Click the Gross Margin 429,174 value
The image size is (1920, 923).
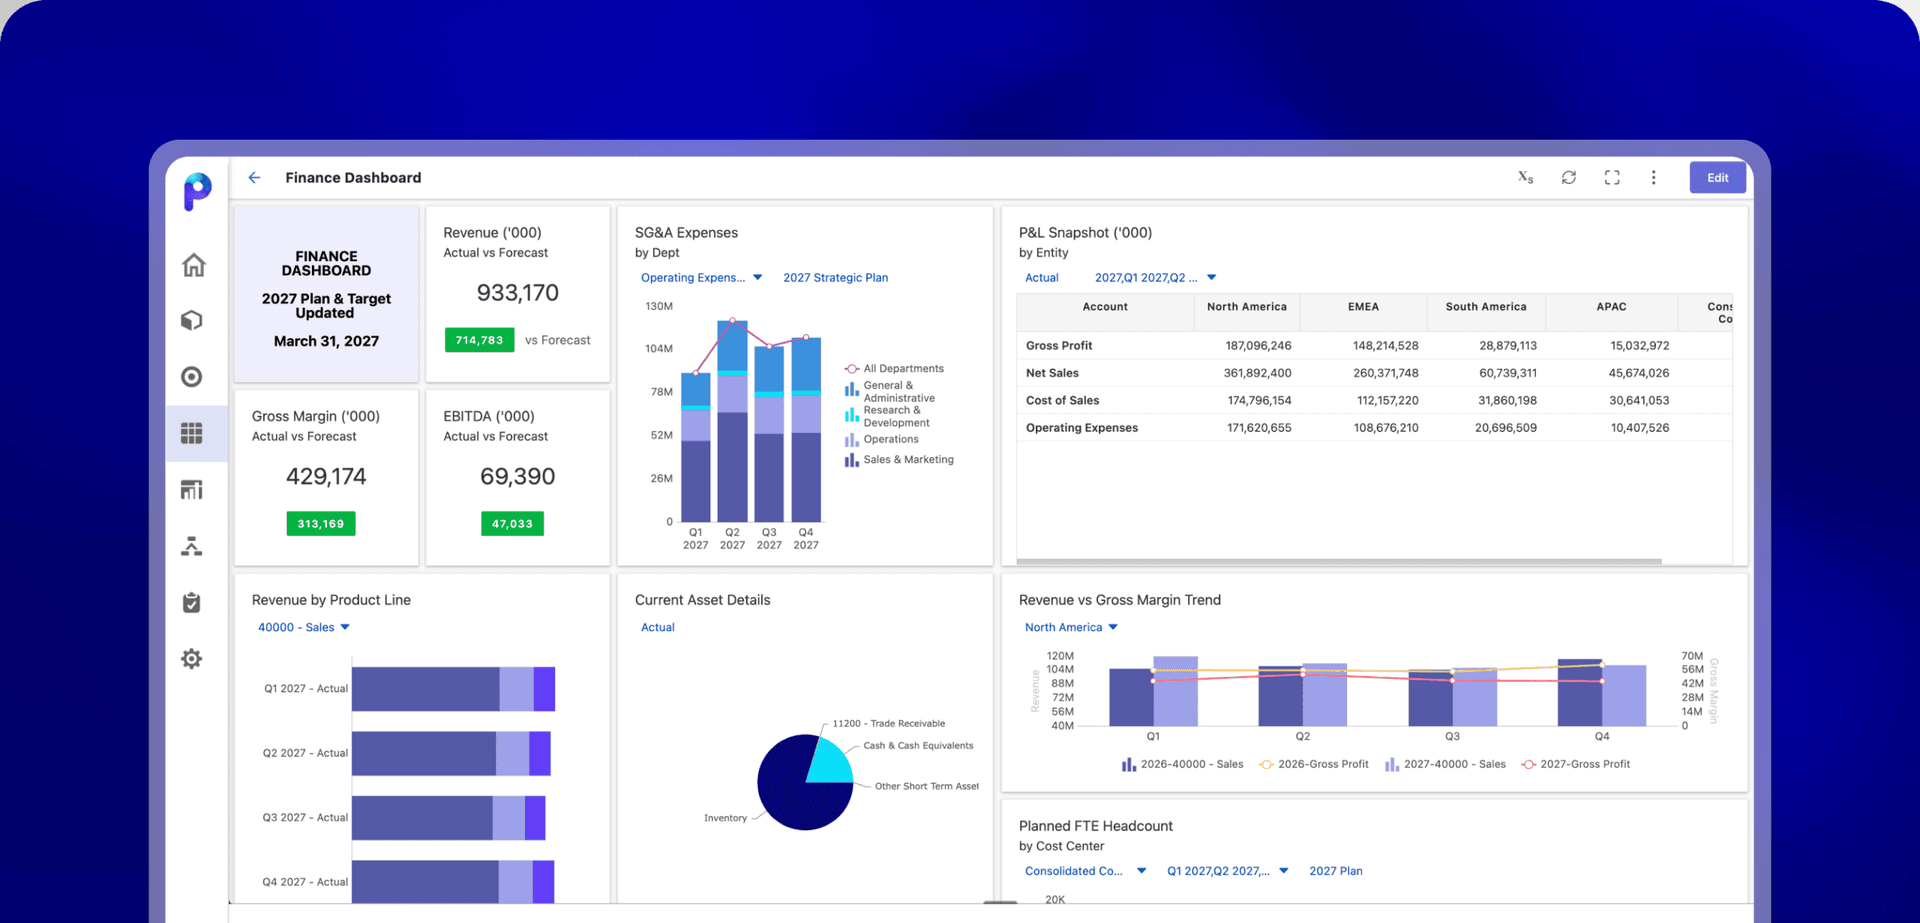[x=326, y=477]
